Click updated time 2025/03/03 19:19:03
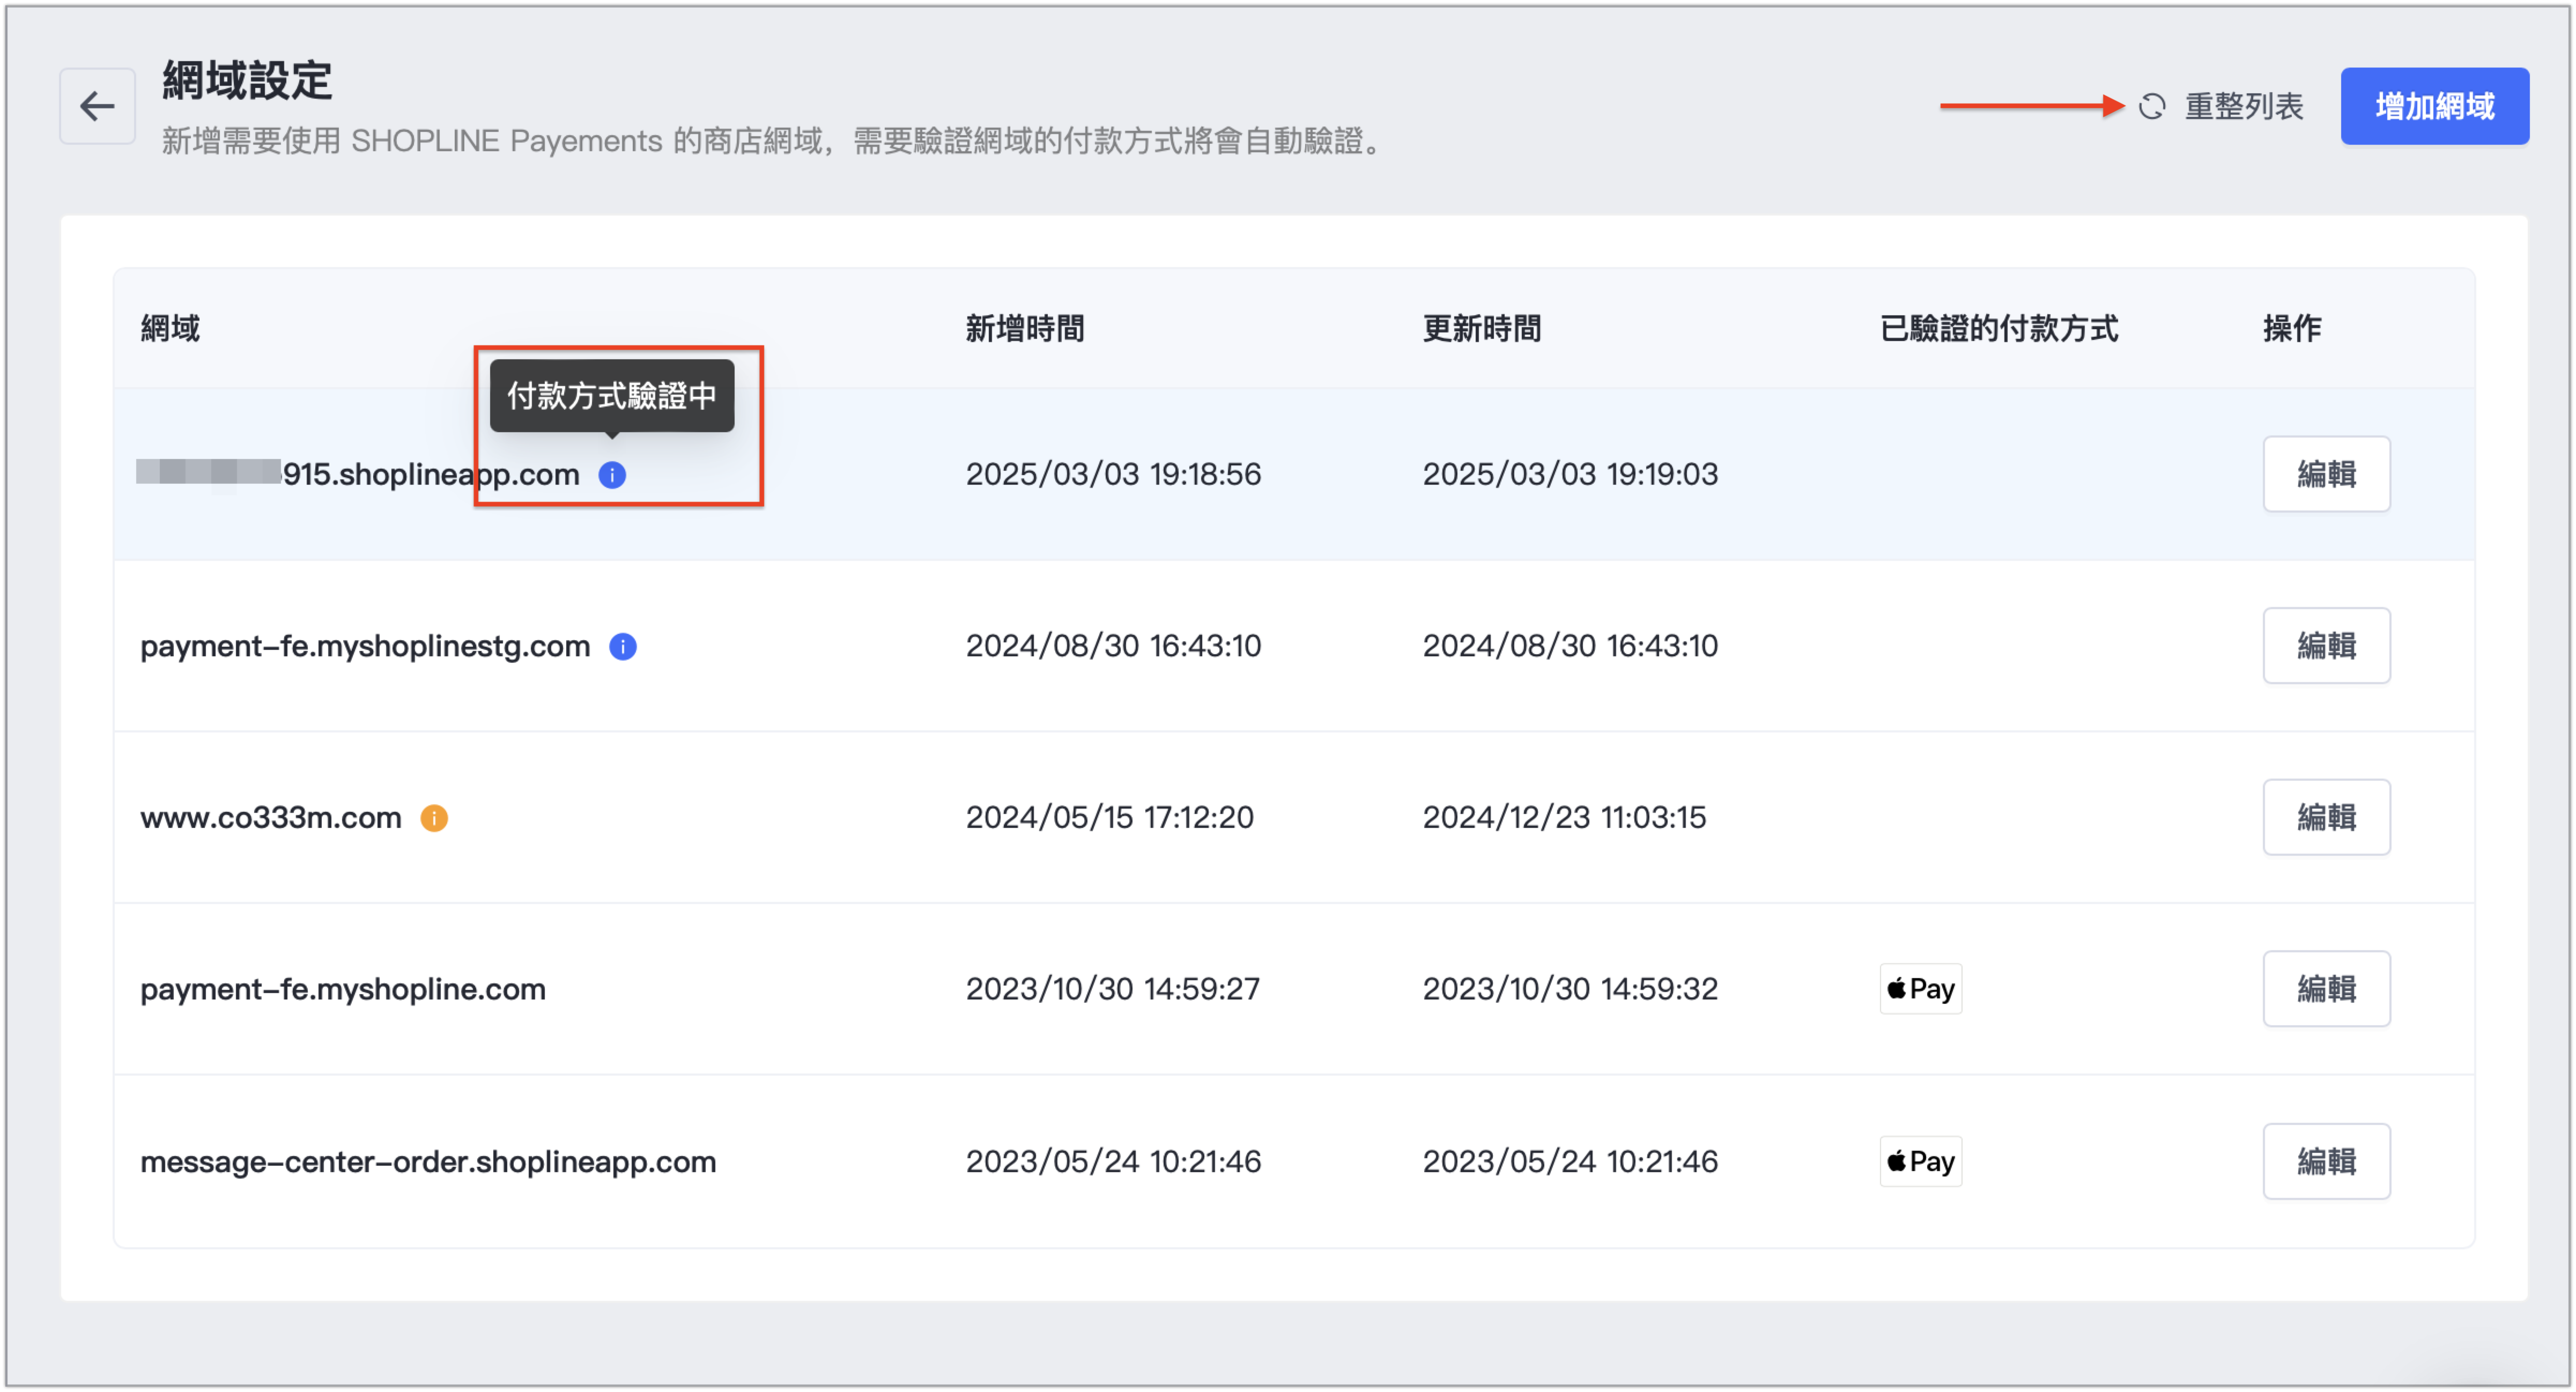The image size is (2576, 1392). tap(1570, 474)
